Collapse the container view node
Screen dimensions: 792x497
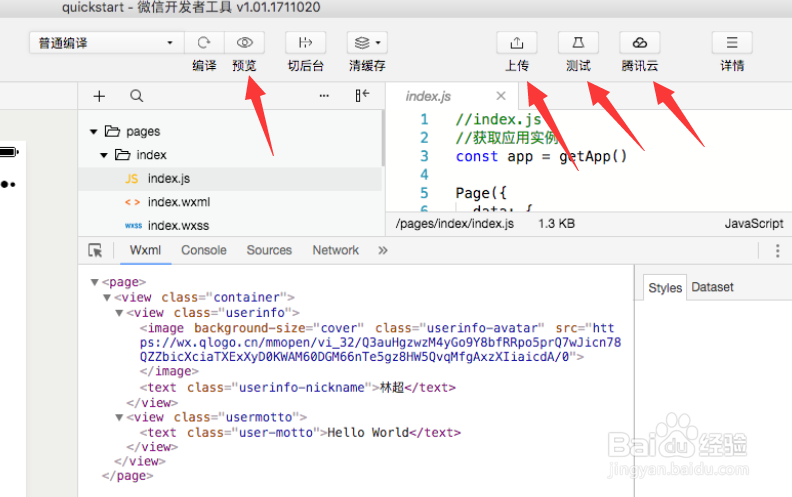click(x=107, y=297)
